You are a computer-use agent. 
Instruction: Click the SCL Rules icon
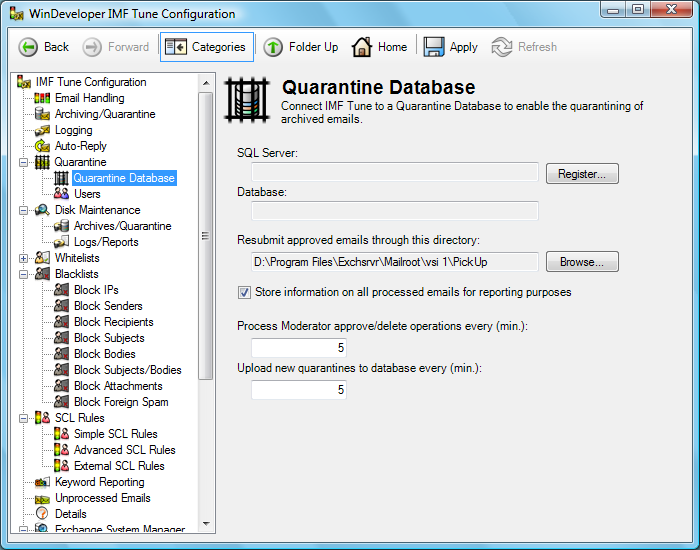click(42, 418)
